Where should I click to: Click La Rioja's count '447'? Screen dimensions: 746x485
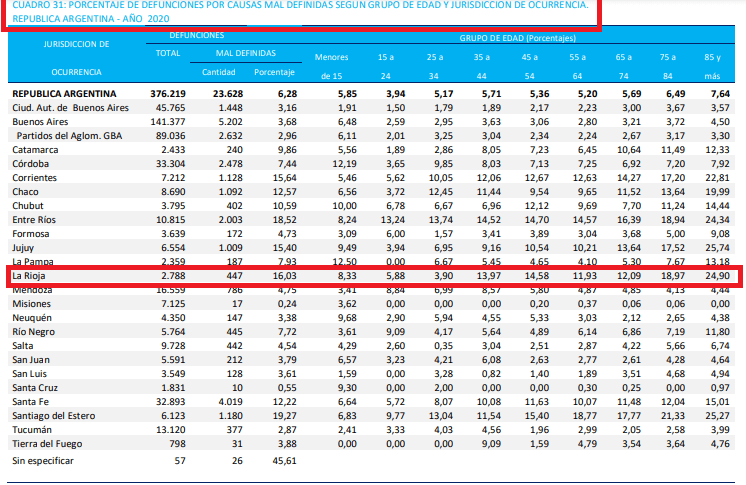pos(235,276)
